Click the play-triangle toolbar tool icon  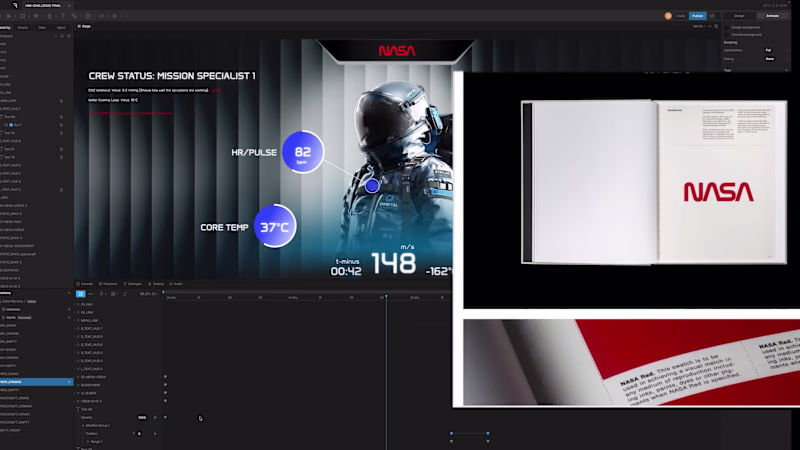tap(115, 16)
